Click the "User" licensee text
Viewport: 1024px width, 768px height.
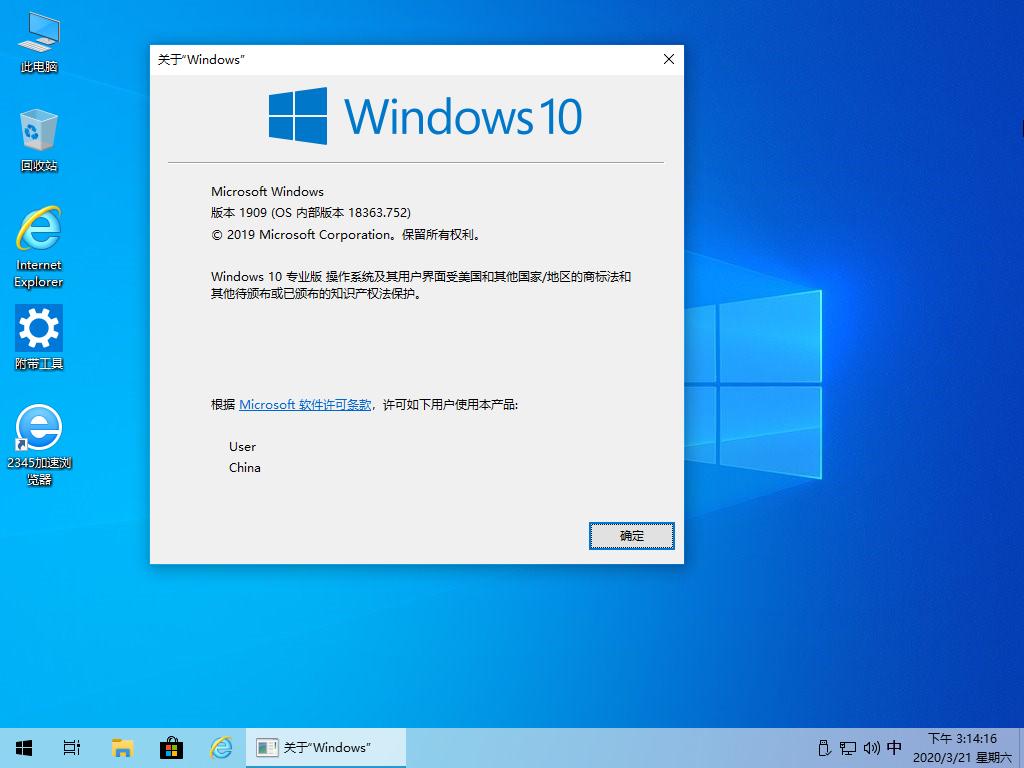coord(242,447)
